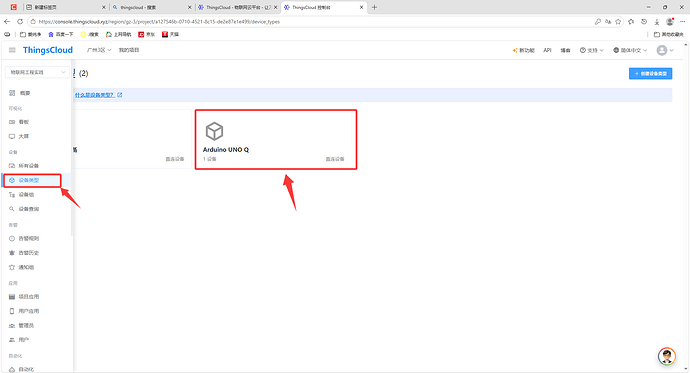
Task: Click the browser back arrow
Action: point(7,22)
